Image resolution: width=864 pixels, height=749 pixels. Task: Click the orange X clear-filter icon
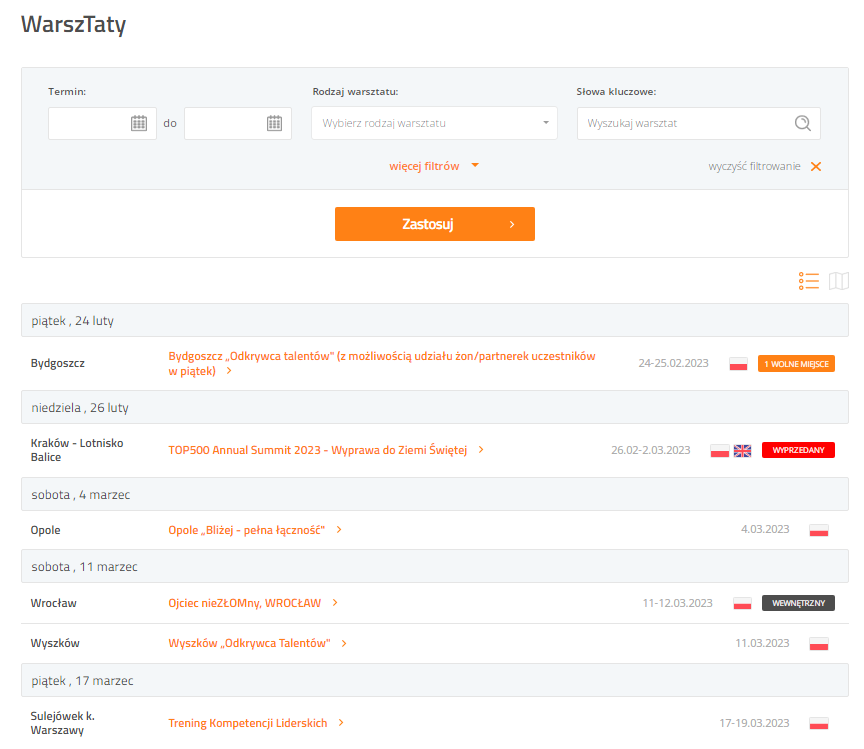click(x=816, y=166)
